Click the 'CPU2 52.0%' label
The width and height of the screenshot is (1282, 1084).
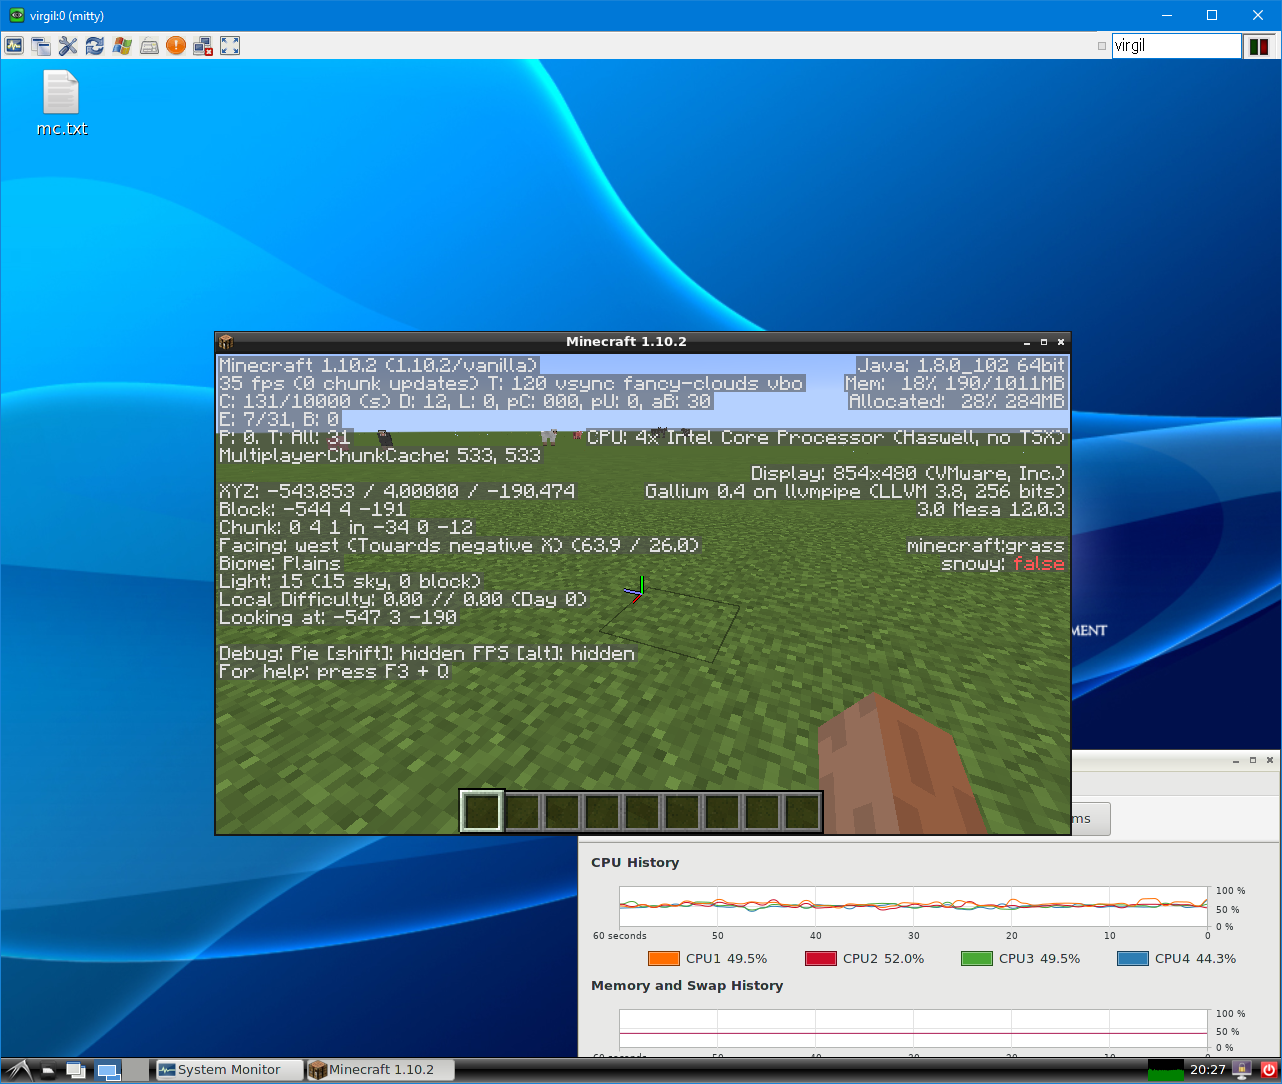(883, 958)
